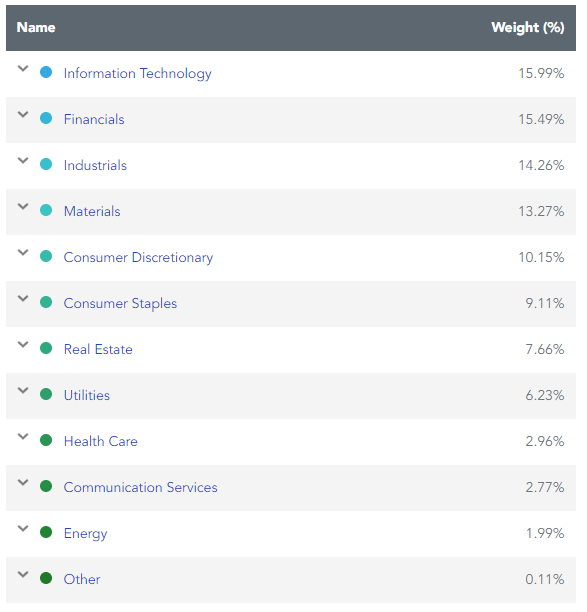
Task: Click the teal Materials color dot
Action: (x=46, y=210)
